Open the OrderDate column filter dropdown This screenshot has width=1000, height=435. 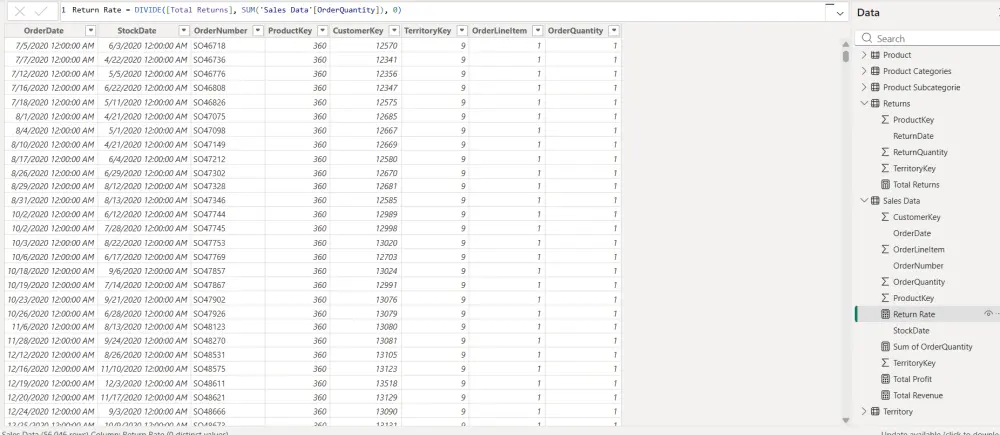coord(91,31)
